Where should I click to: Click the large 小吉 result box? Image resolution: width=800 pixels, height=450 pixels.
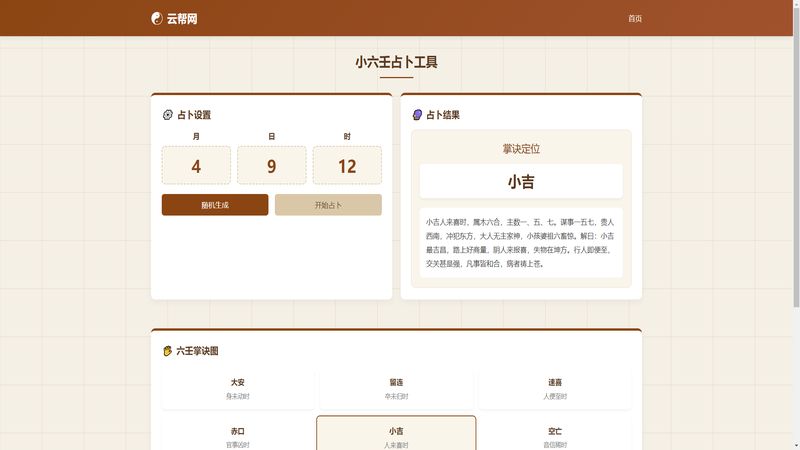[521, 182]
